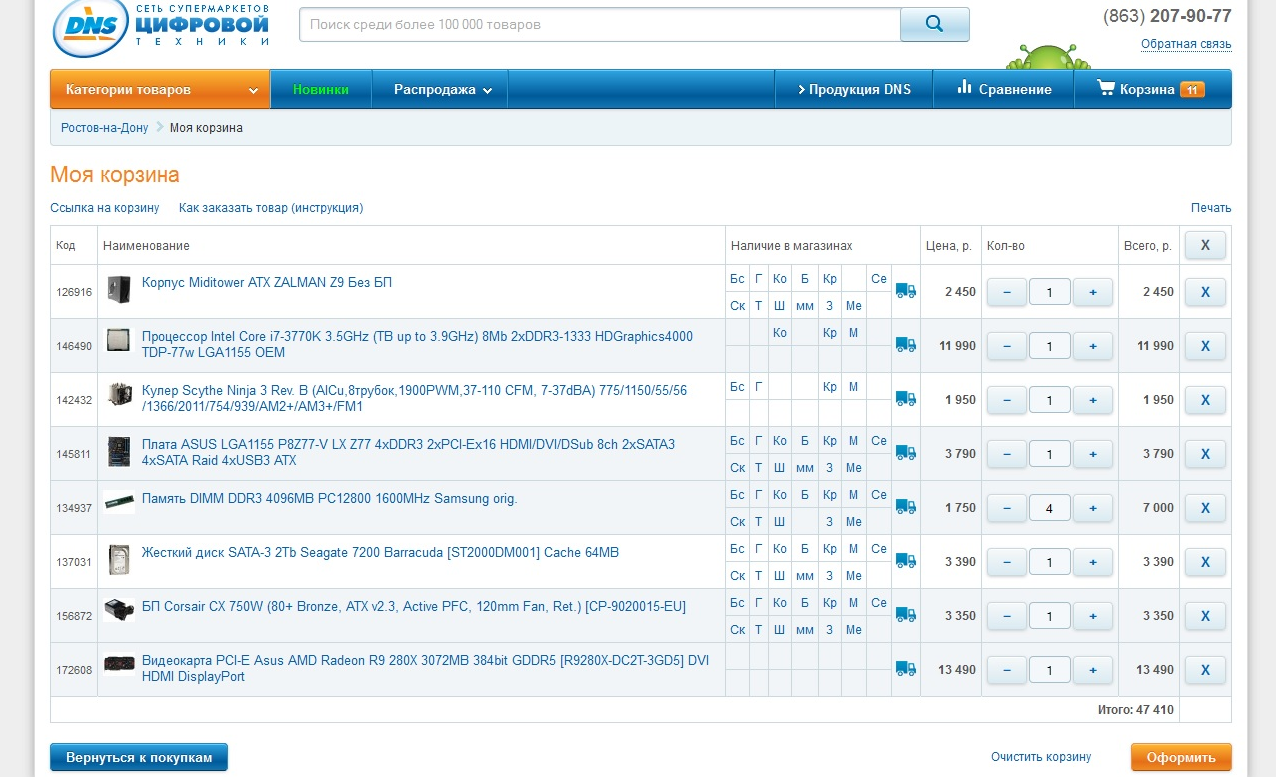Open Жесткий диск Seagate Barracuda product link
The height and width of the screenshot is (777, 1276).
(380, 553)
